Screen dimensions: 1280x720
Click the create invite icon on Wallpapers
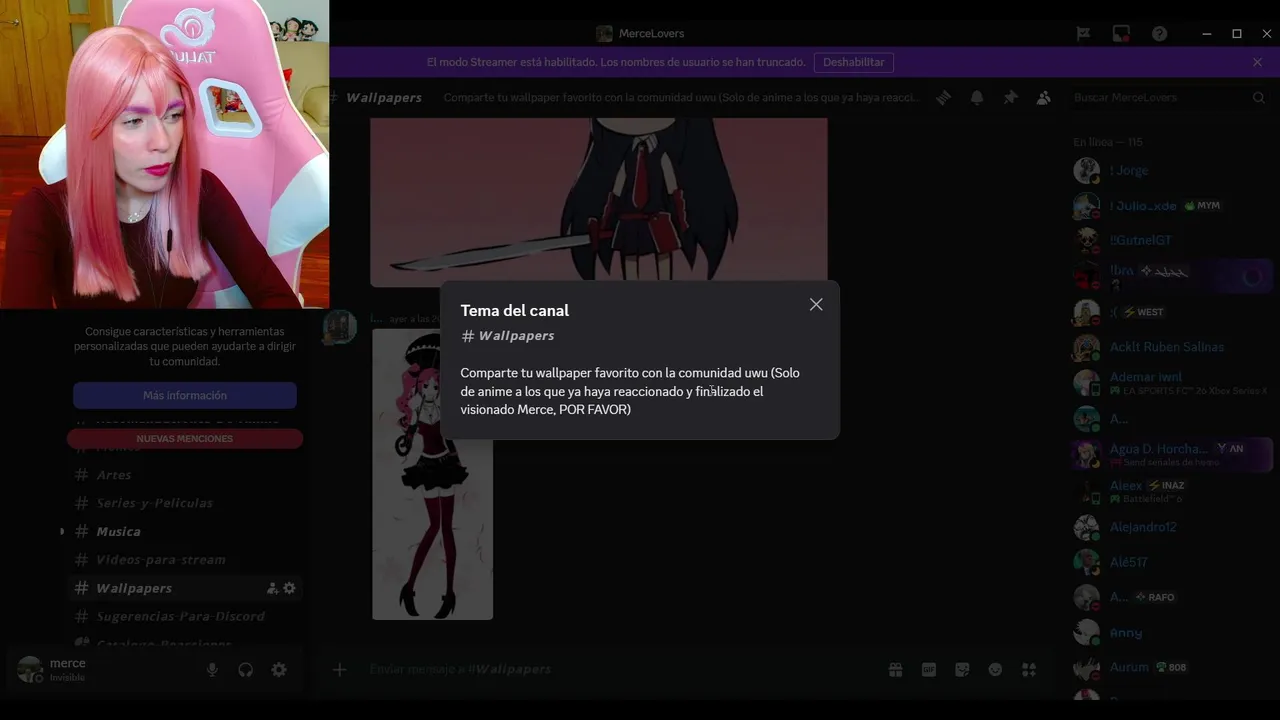272,588
